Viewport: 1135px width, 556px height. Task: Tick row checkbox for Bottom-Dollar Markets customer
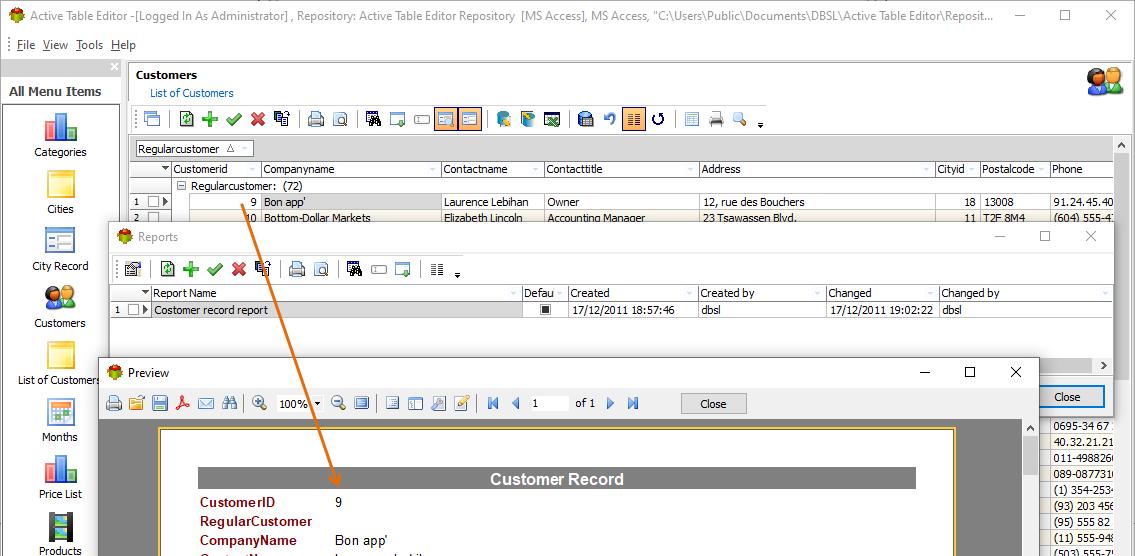point(153,217)
